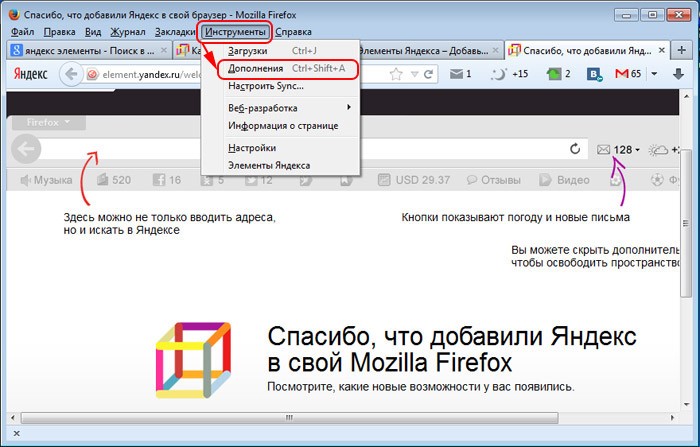This screenshot has height=447, width=700.
Task: Open the VK (В) toolbar button
Action: coord(594,74)
